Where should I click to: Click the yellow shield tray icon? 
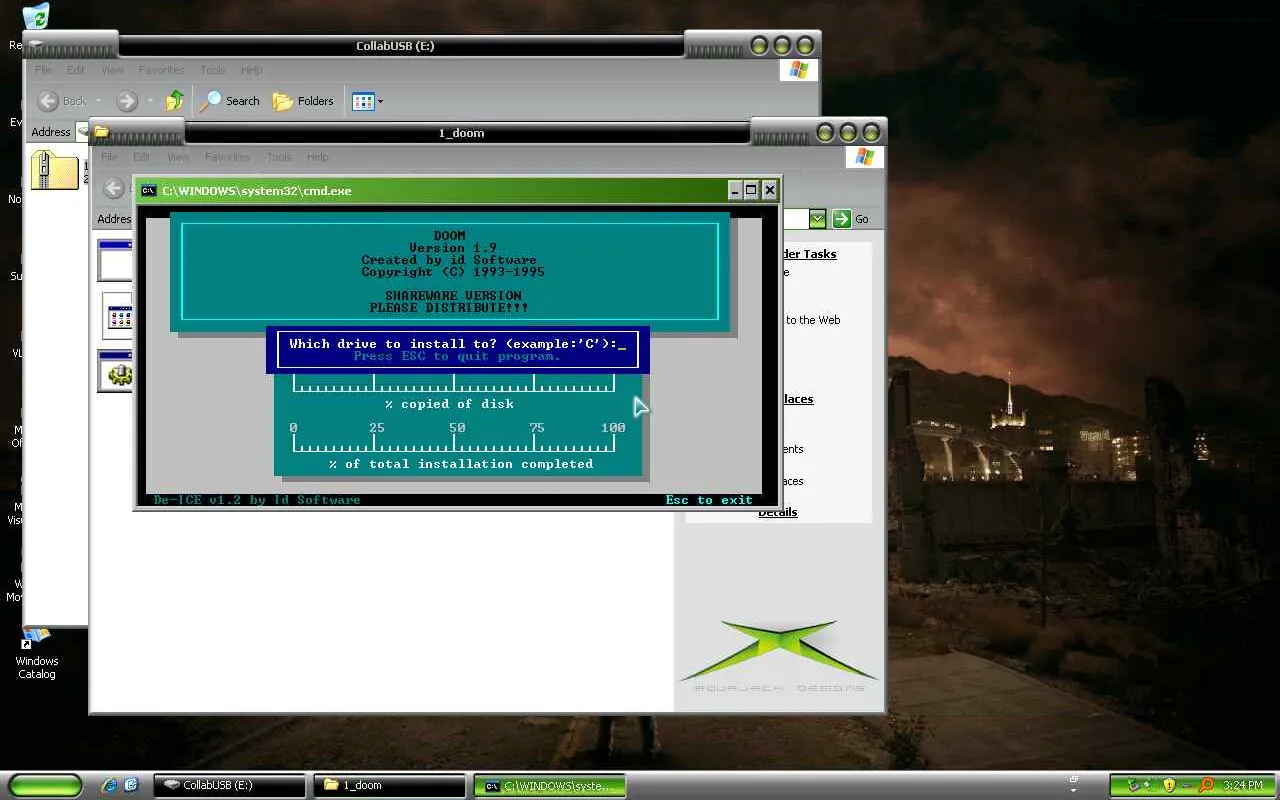click(1168, 785)
